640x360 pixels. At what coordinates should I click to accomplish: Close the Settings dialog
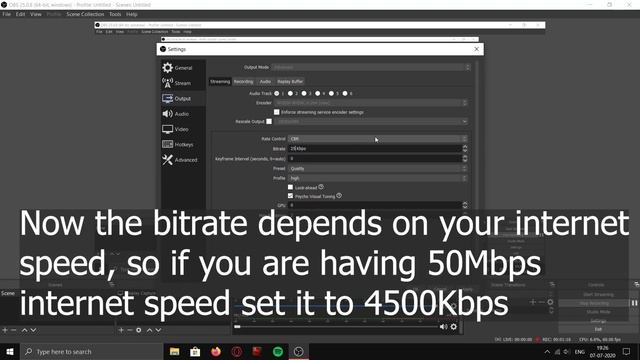[x=476, y=49]
